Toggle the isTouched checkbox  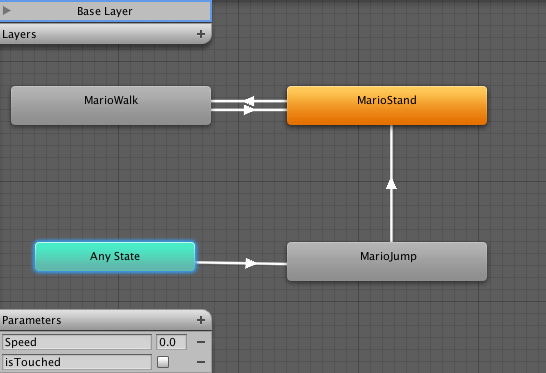[x=163, y=362]
